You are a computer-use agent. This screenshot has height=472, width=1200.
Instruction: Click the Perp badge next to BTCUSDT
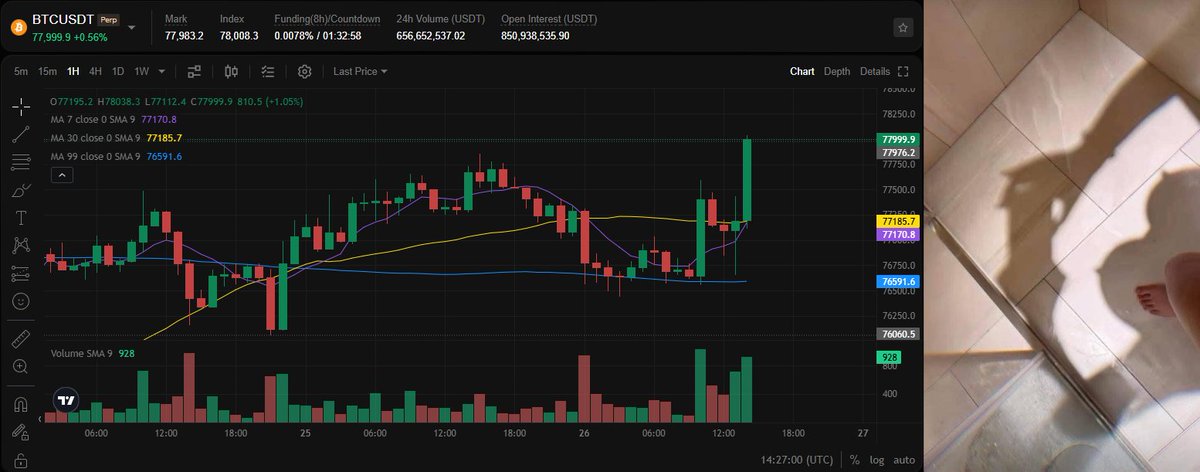pos(109,19)
